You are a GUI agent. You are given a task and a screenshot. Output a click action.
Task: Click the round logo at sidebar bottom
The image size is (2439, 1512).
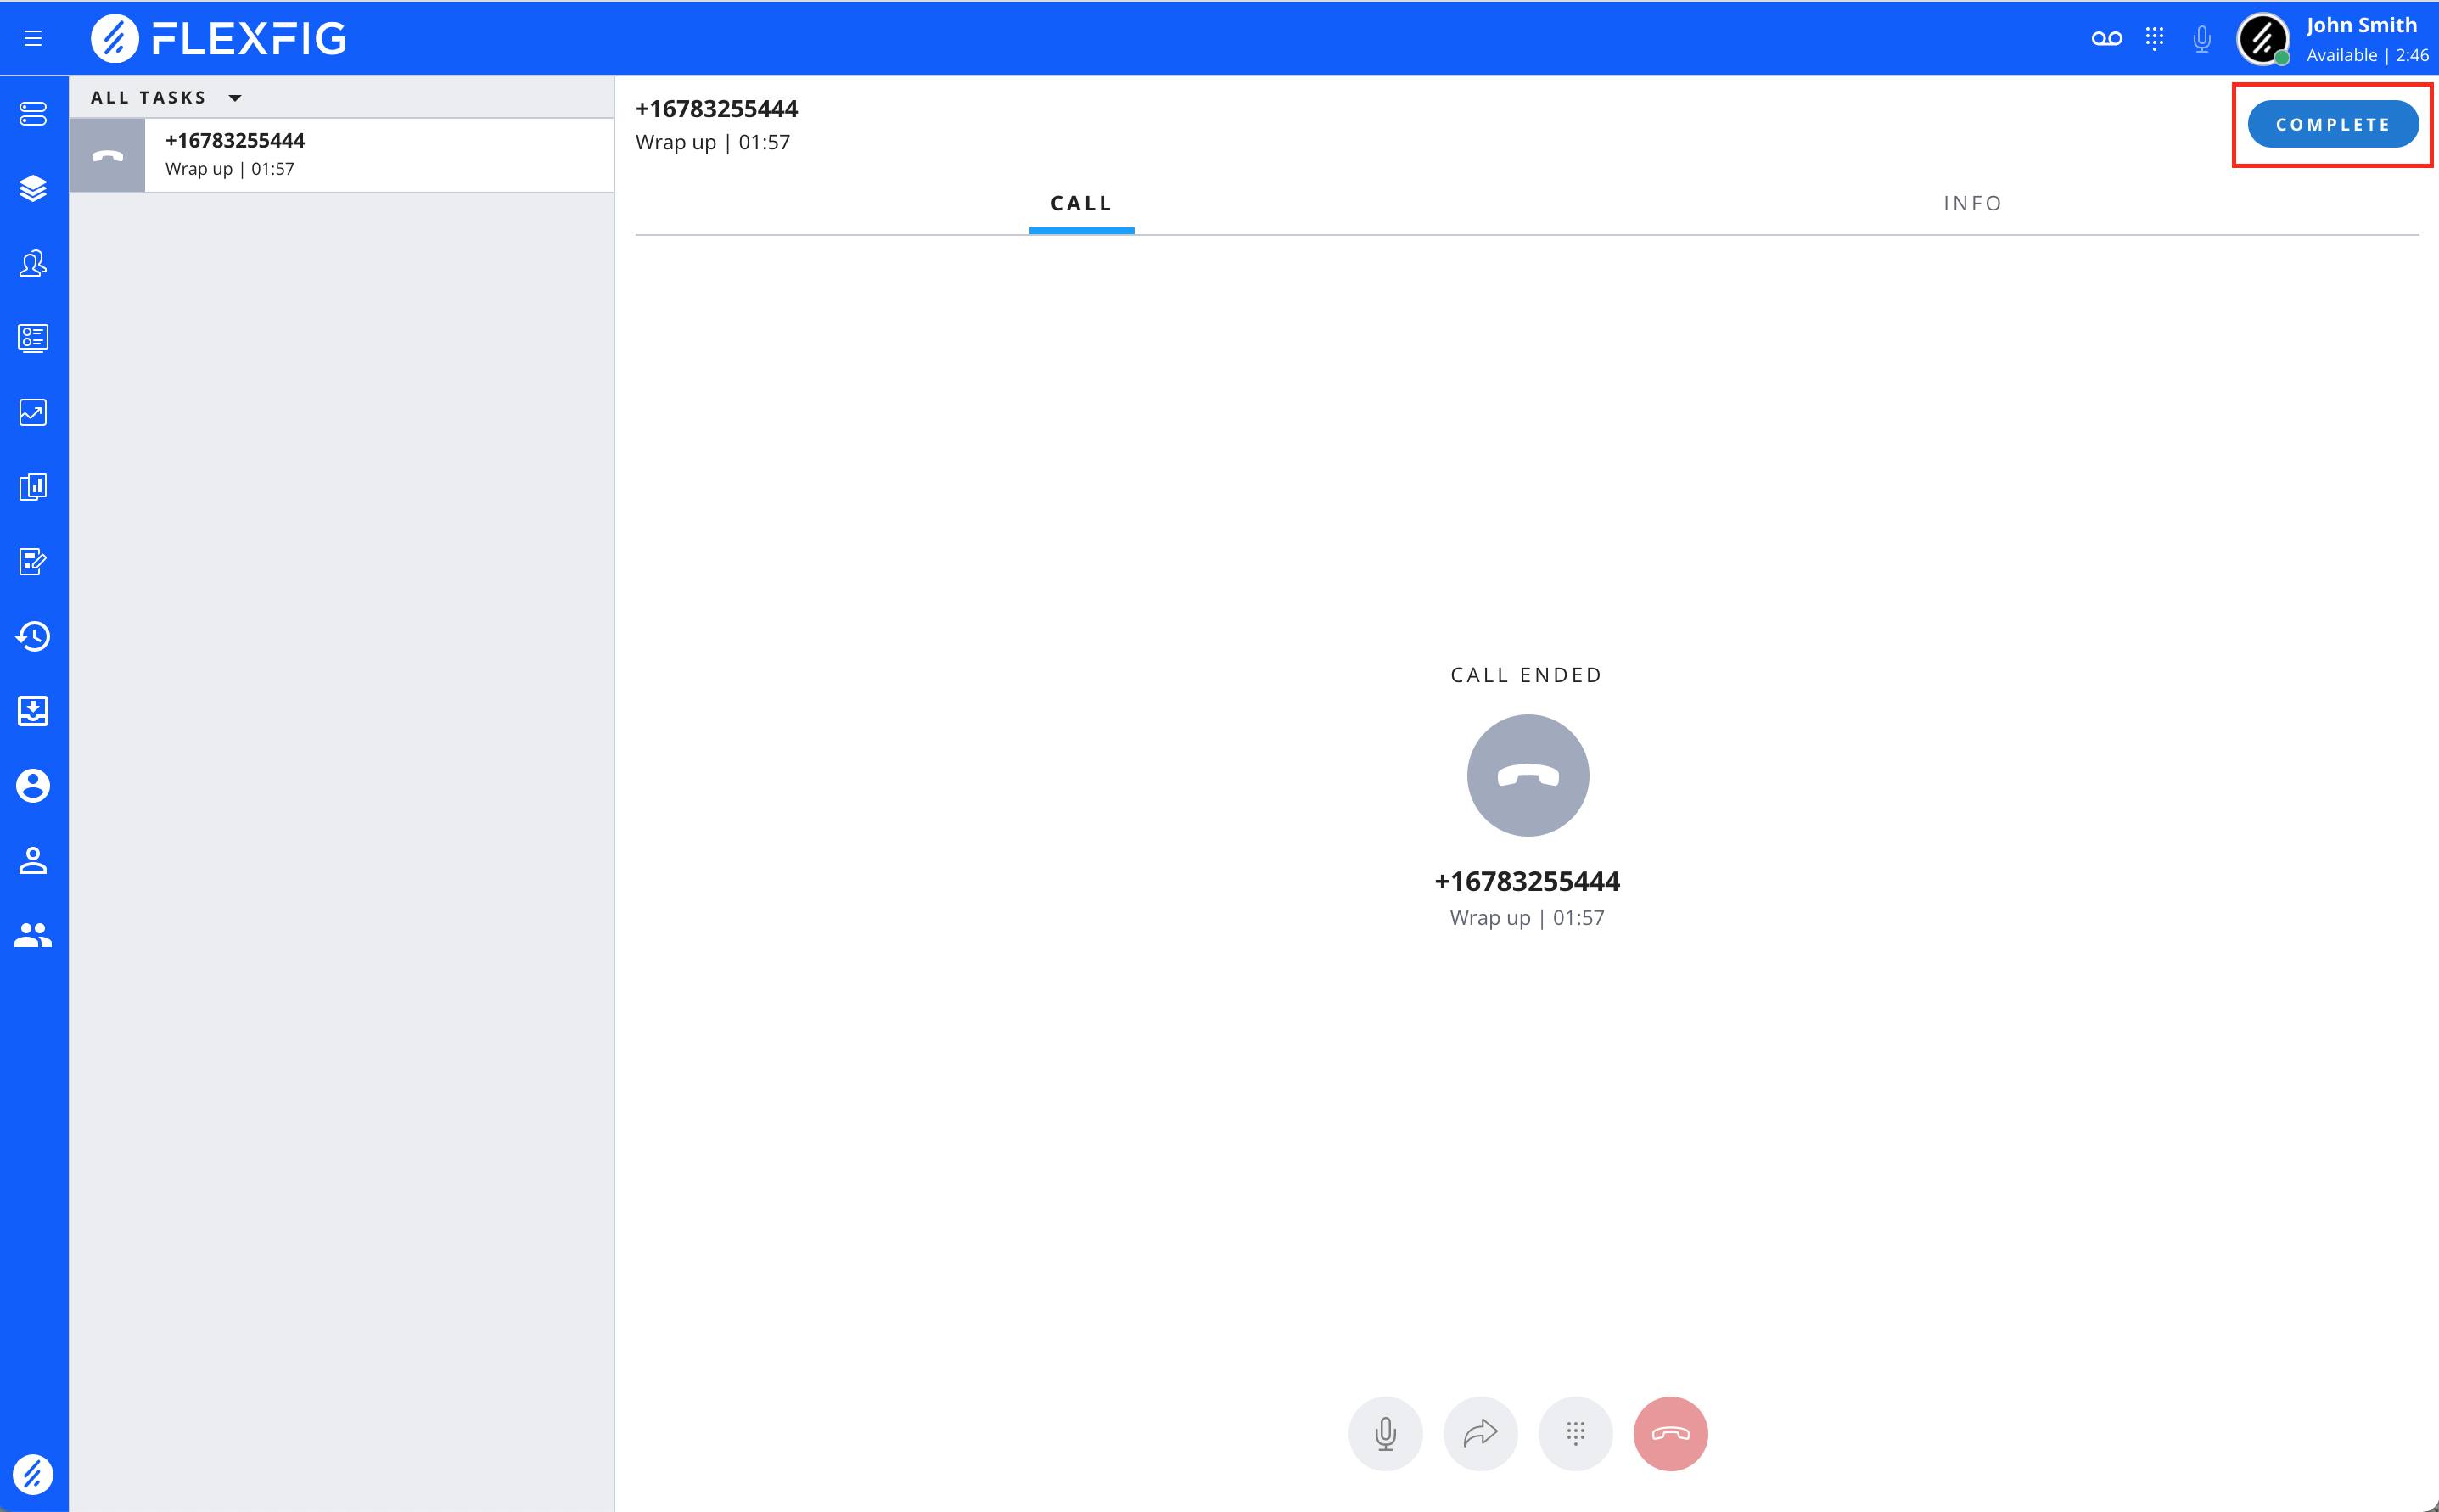tap(33, 1474)
